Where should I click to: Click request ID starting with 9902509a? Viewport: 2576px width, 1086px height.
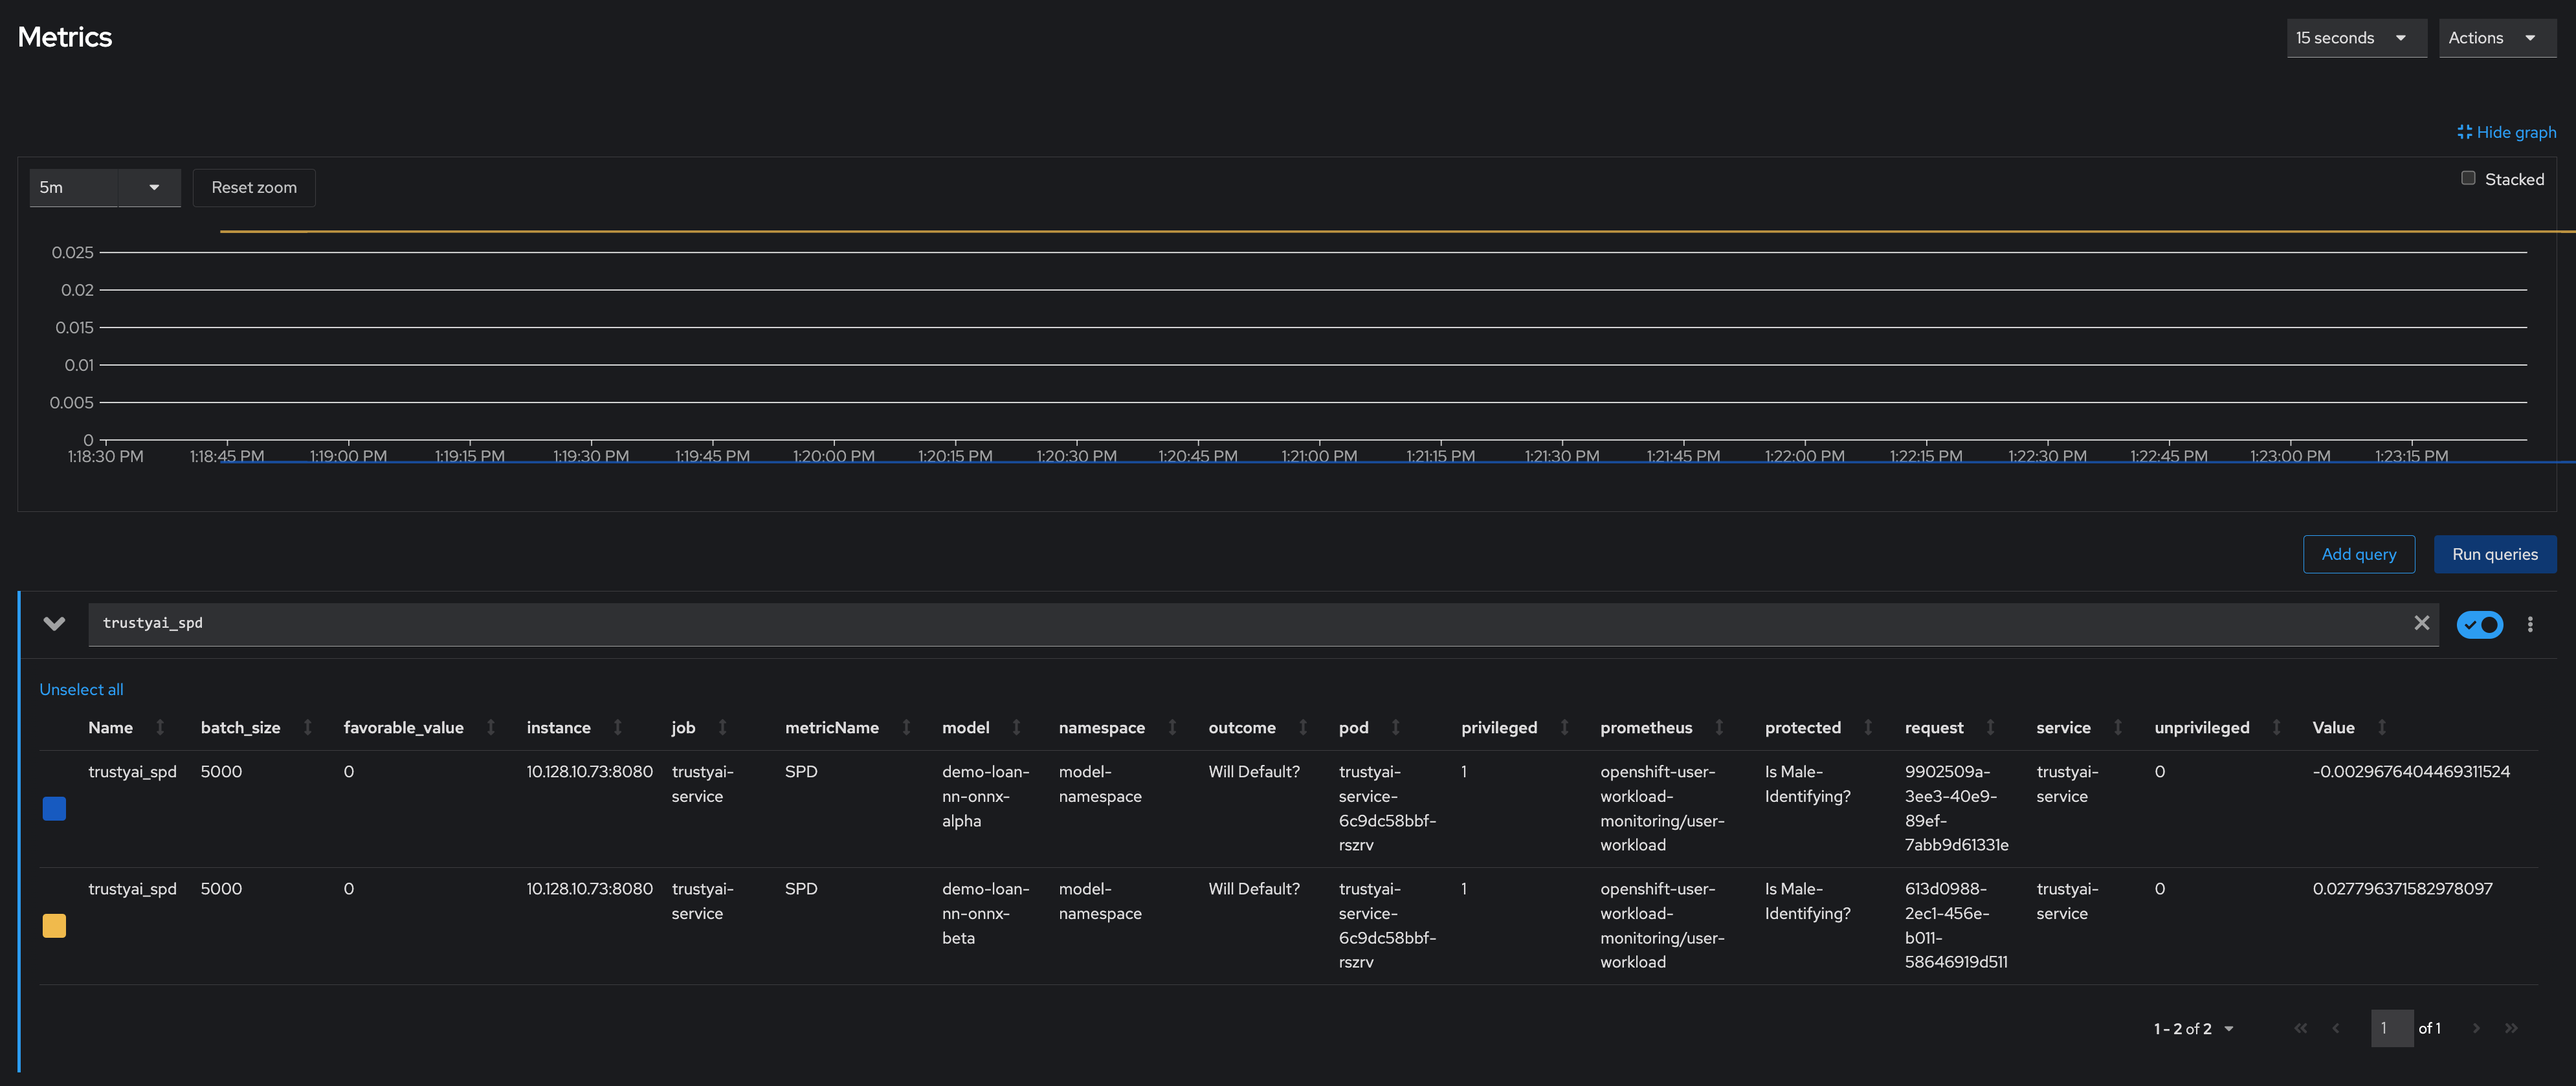coord(1956,808)
